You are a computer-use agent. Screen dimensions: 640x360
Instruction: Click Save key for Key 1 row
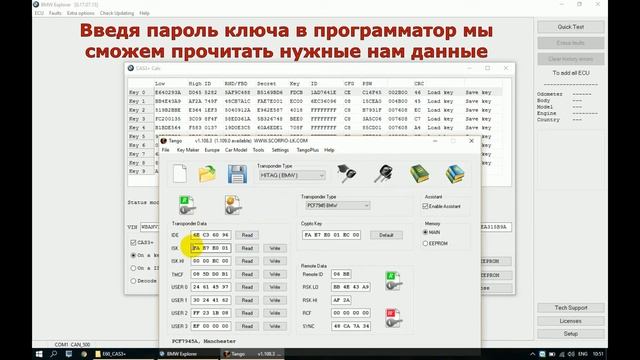478,101
